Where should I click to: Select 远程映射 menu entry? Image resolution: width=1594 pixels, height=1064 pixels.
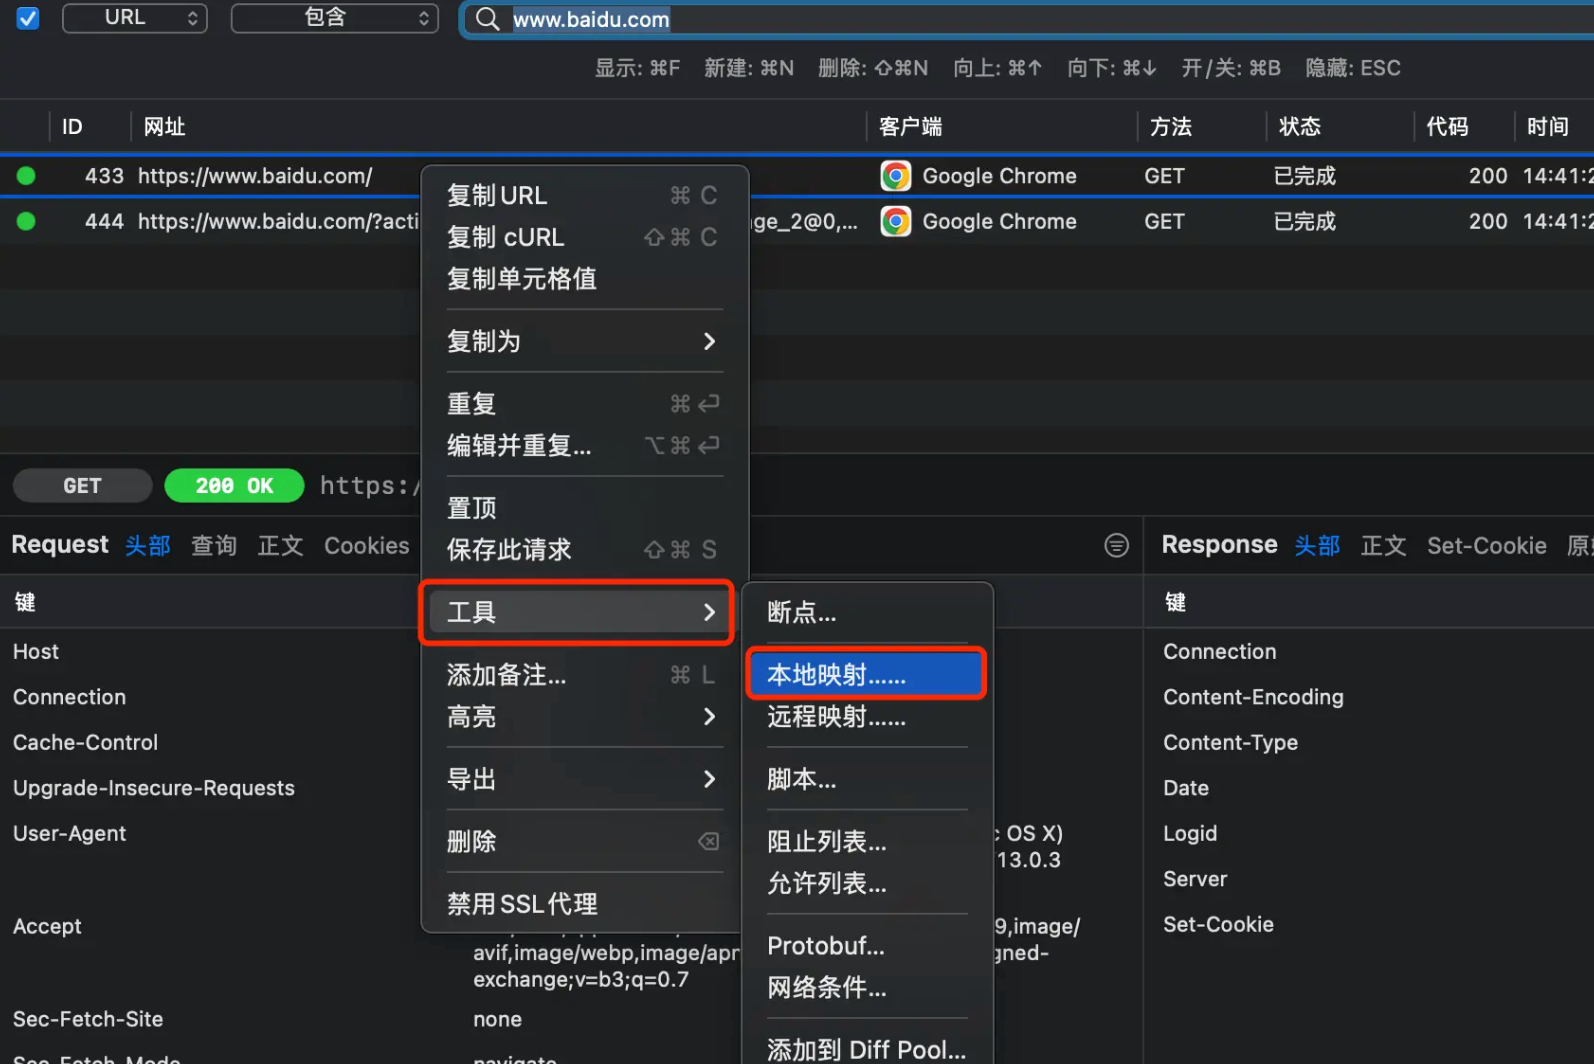click(x=866, y=716)
